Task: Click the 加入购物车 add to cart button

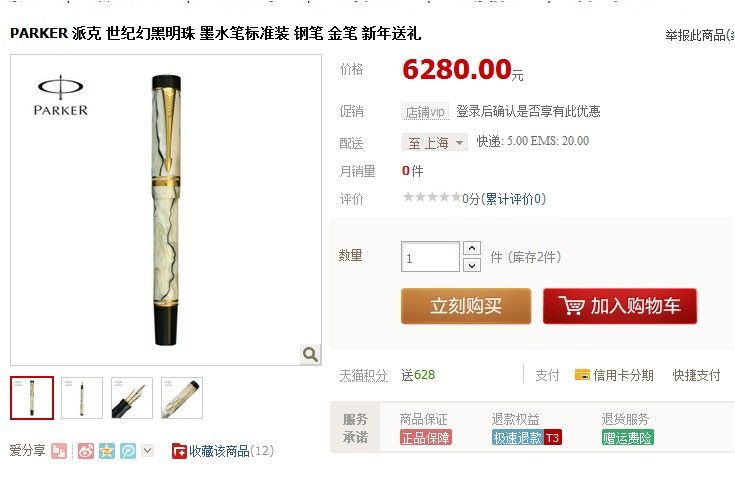Action: point(620,306)
